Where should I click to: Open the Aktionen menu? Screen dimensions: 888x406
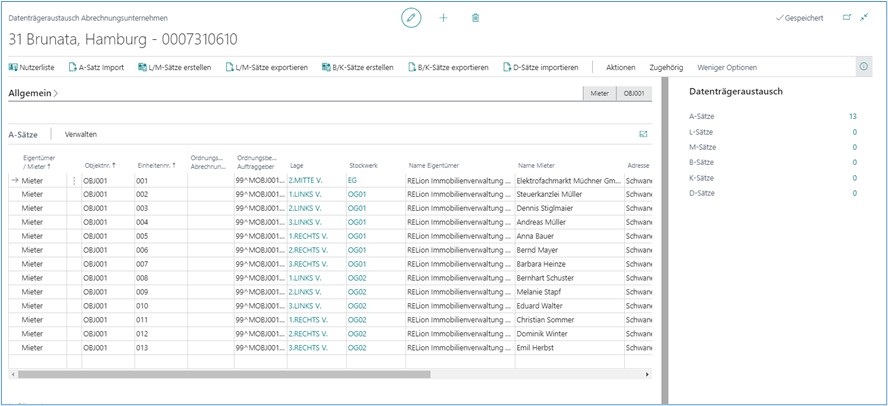pyautogui.click(x=620, y=67)
